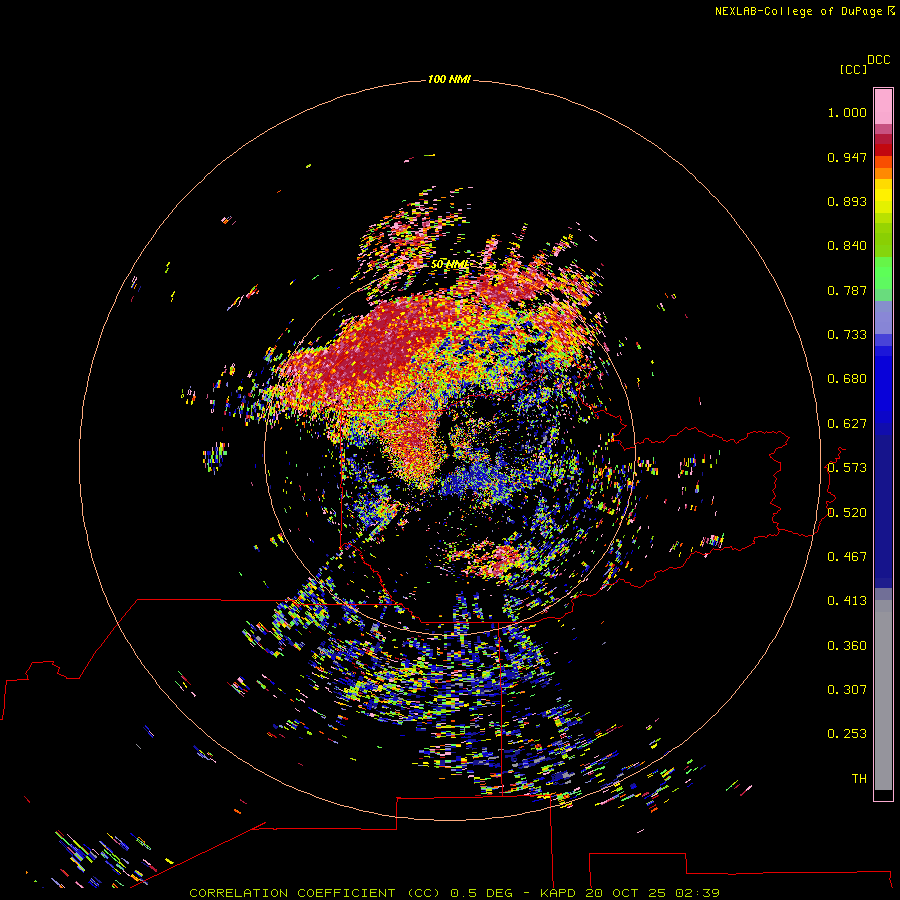Click the 0.947 scale value
This screenshot has width=900, height=900.
point(847,157)
